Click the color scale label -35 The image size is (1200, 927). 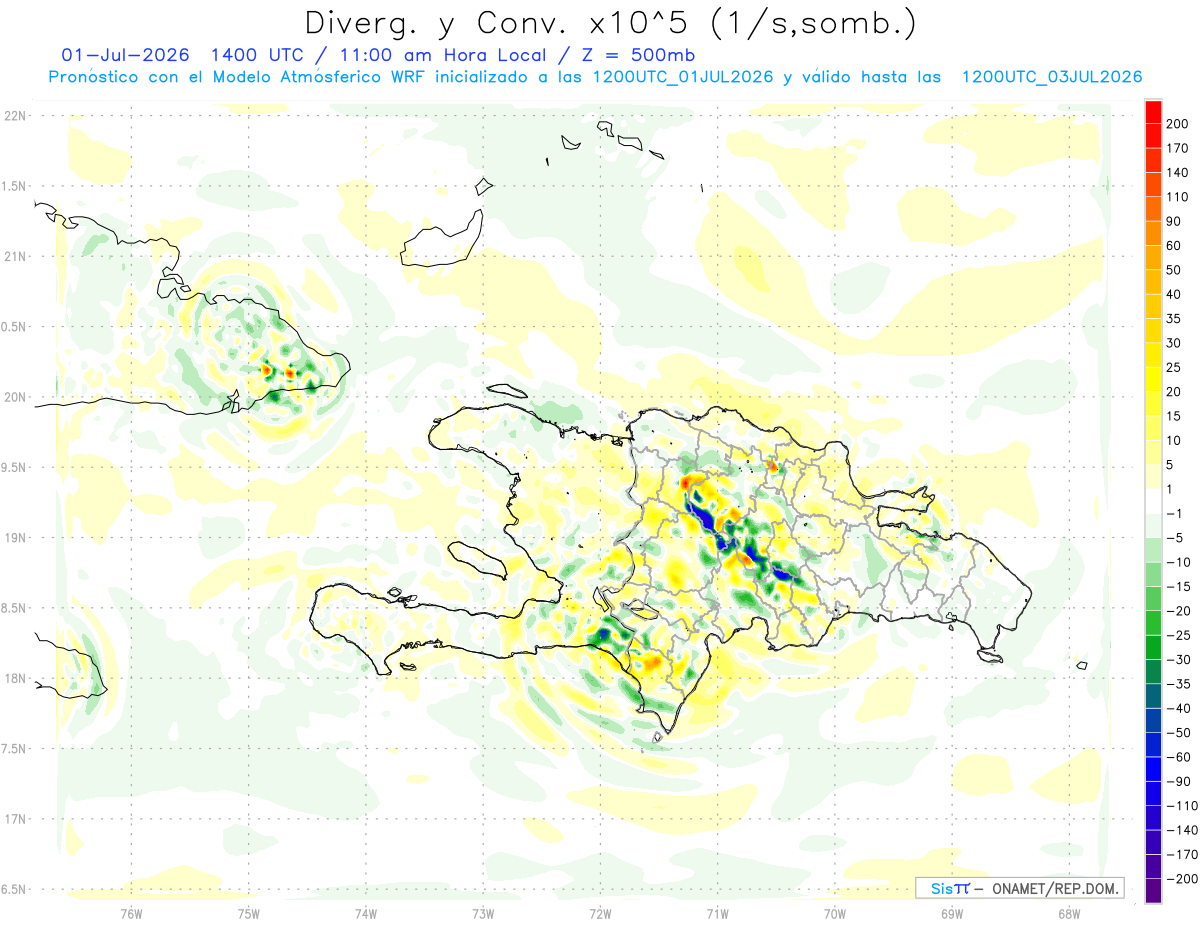click(1178, 684)
